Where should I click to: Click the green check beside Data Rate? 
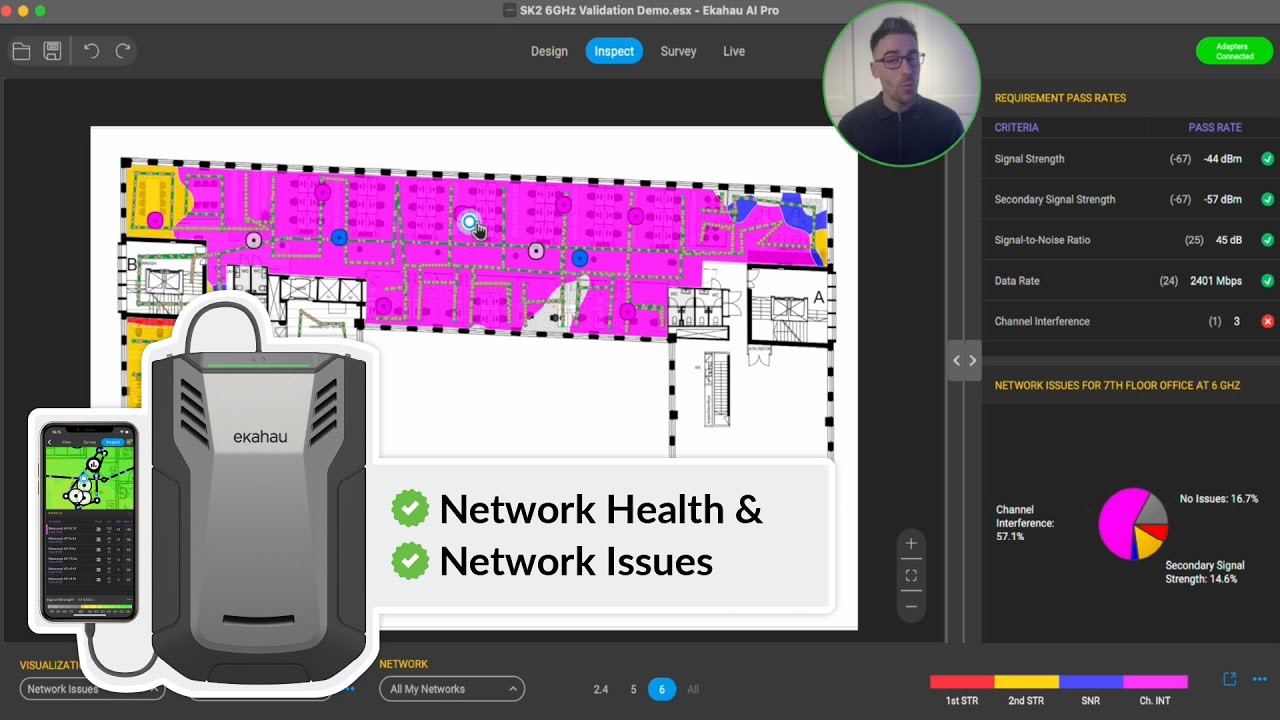(x=1267, y=281)
